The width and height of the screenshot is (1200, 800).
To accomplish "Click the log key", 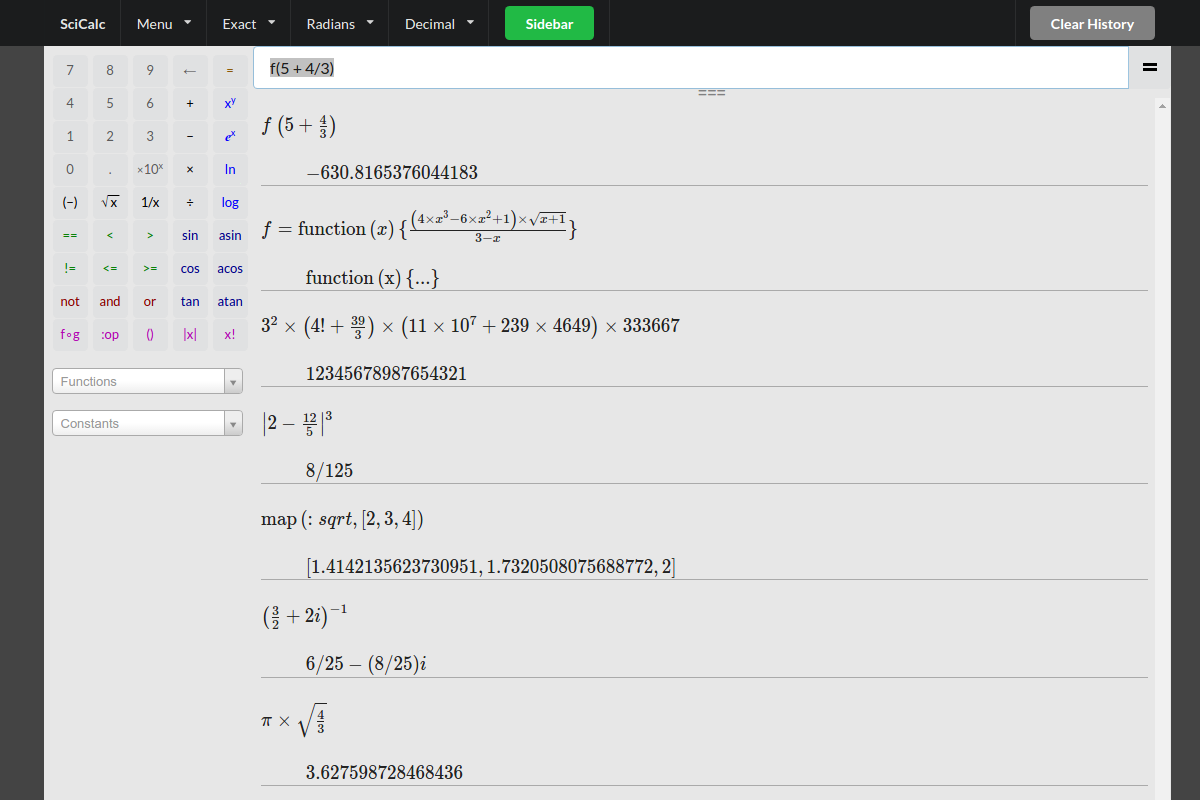I will click(x=230, y=203).
